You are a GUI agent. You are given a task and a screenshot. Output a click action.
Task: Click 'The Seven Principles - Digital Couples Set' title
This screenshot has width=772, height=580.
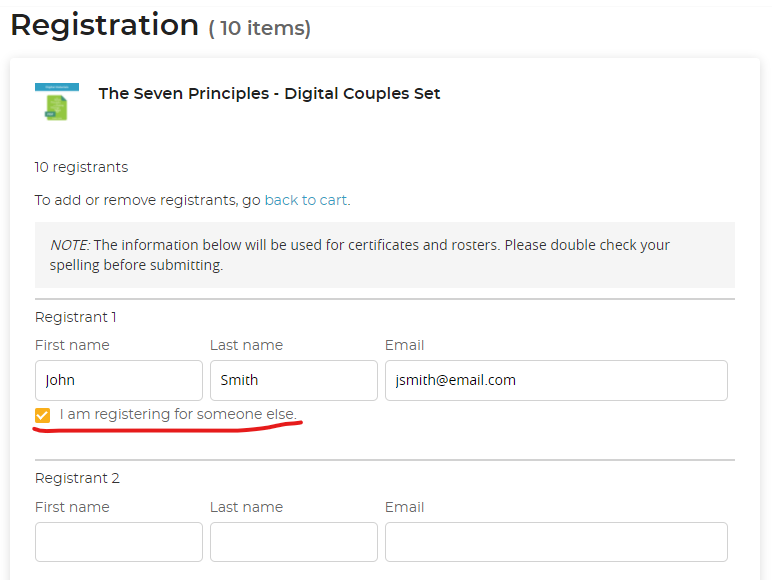pos(269,94)
